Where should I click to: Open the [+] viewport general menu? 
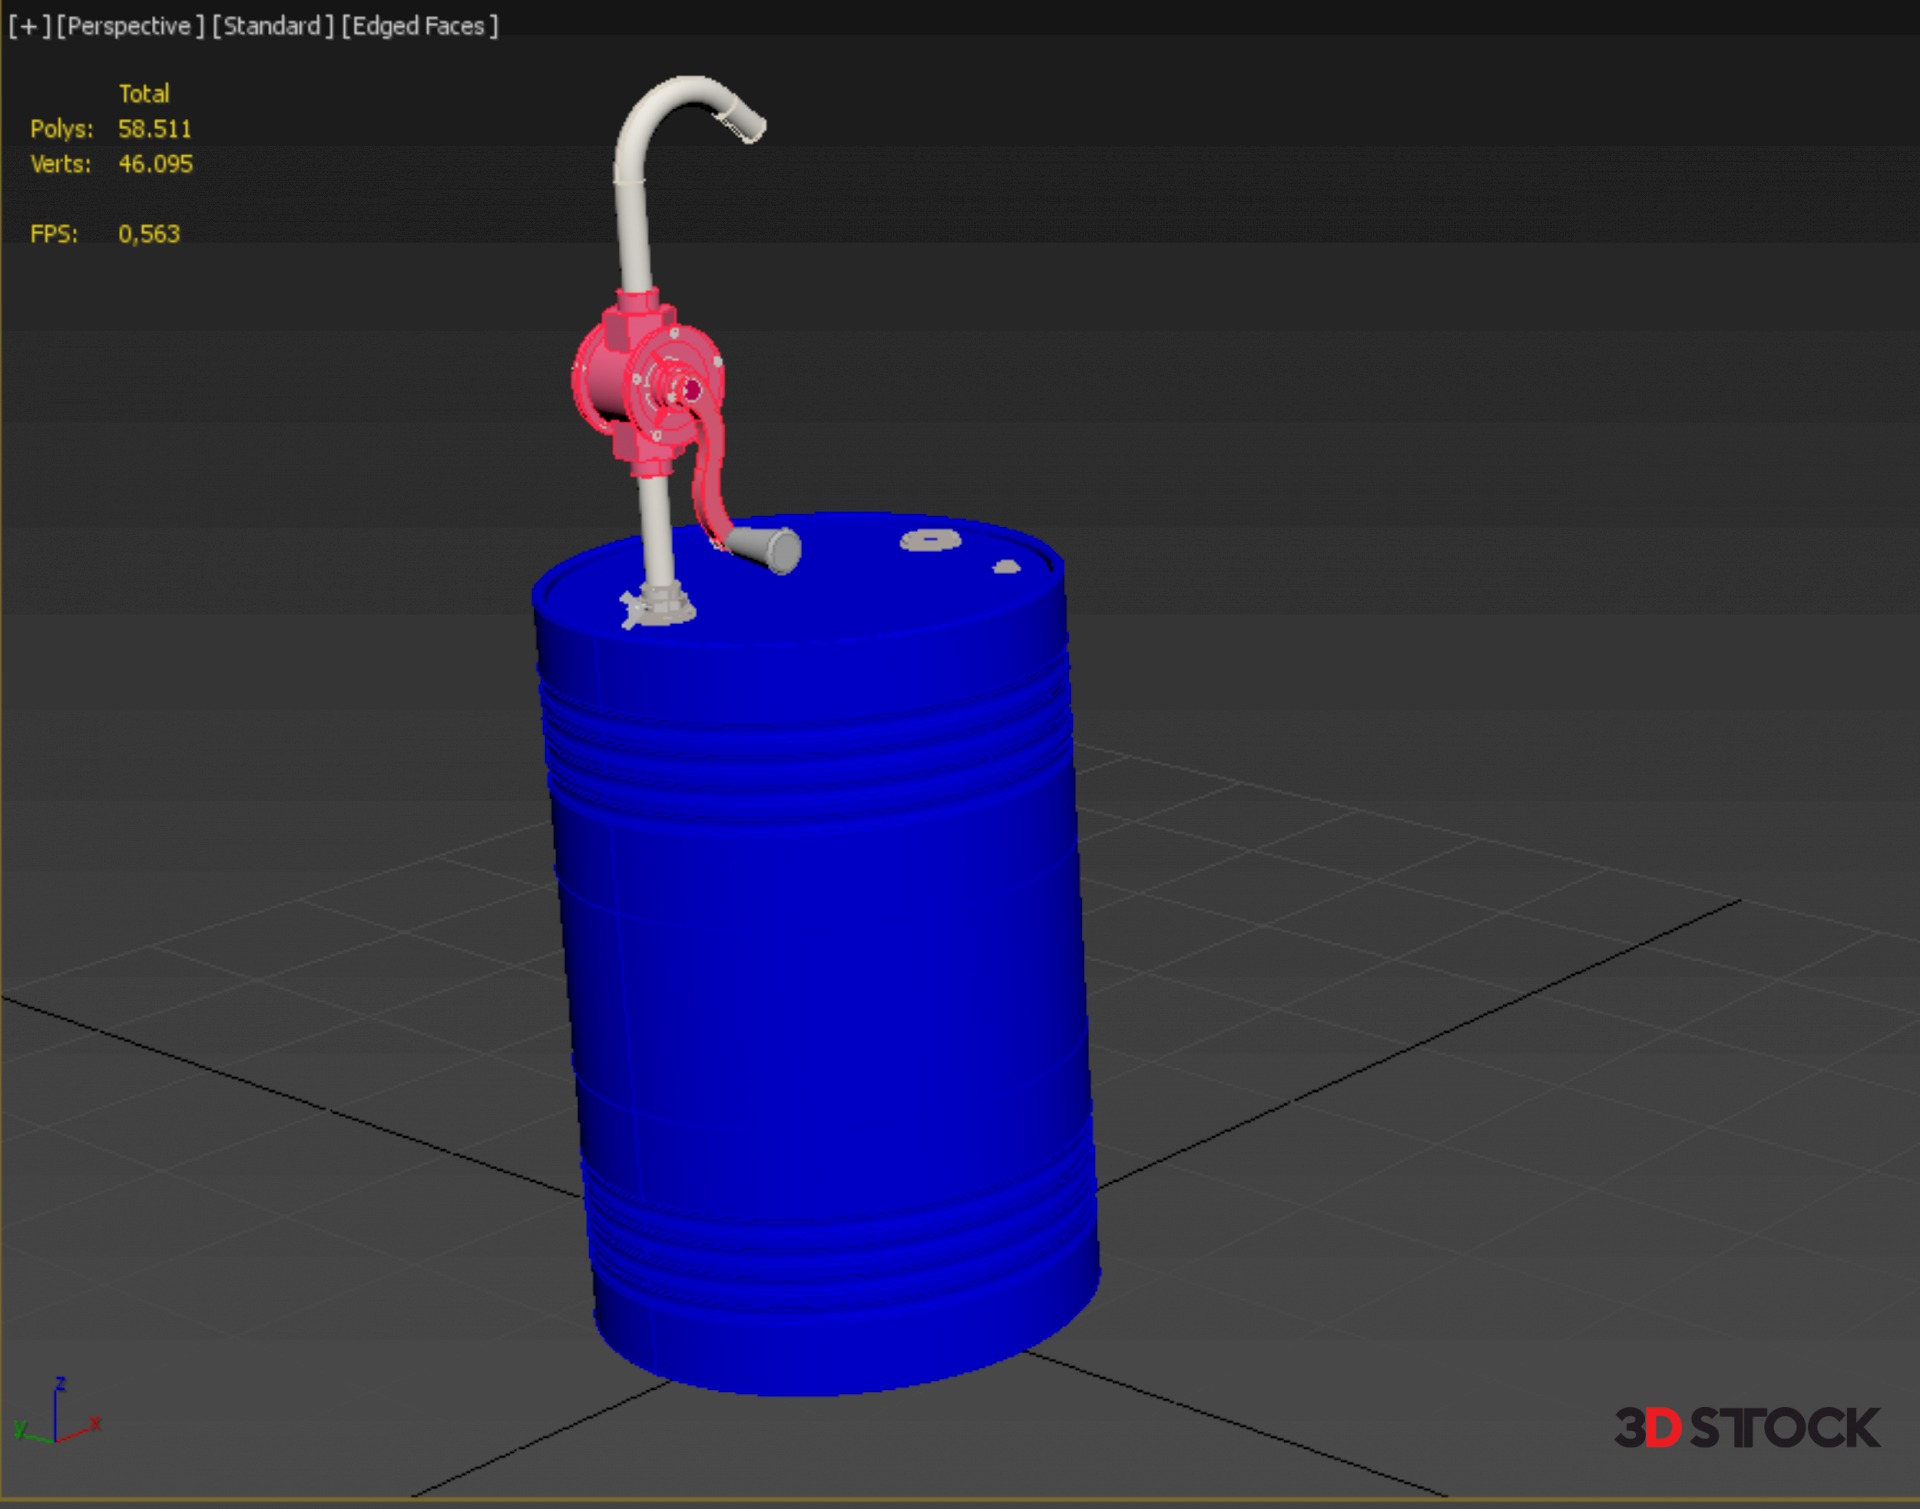tap(29, 26)
